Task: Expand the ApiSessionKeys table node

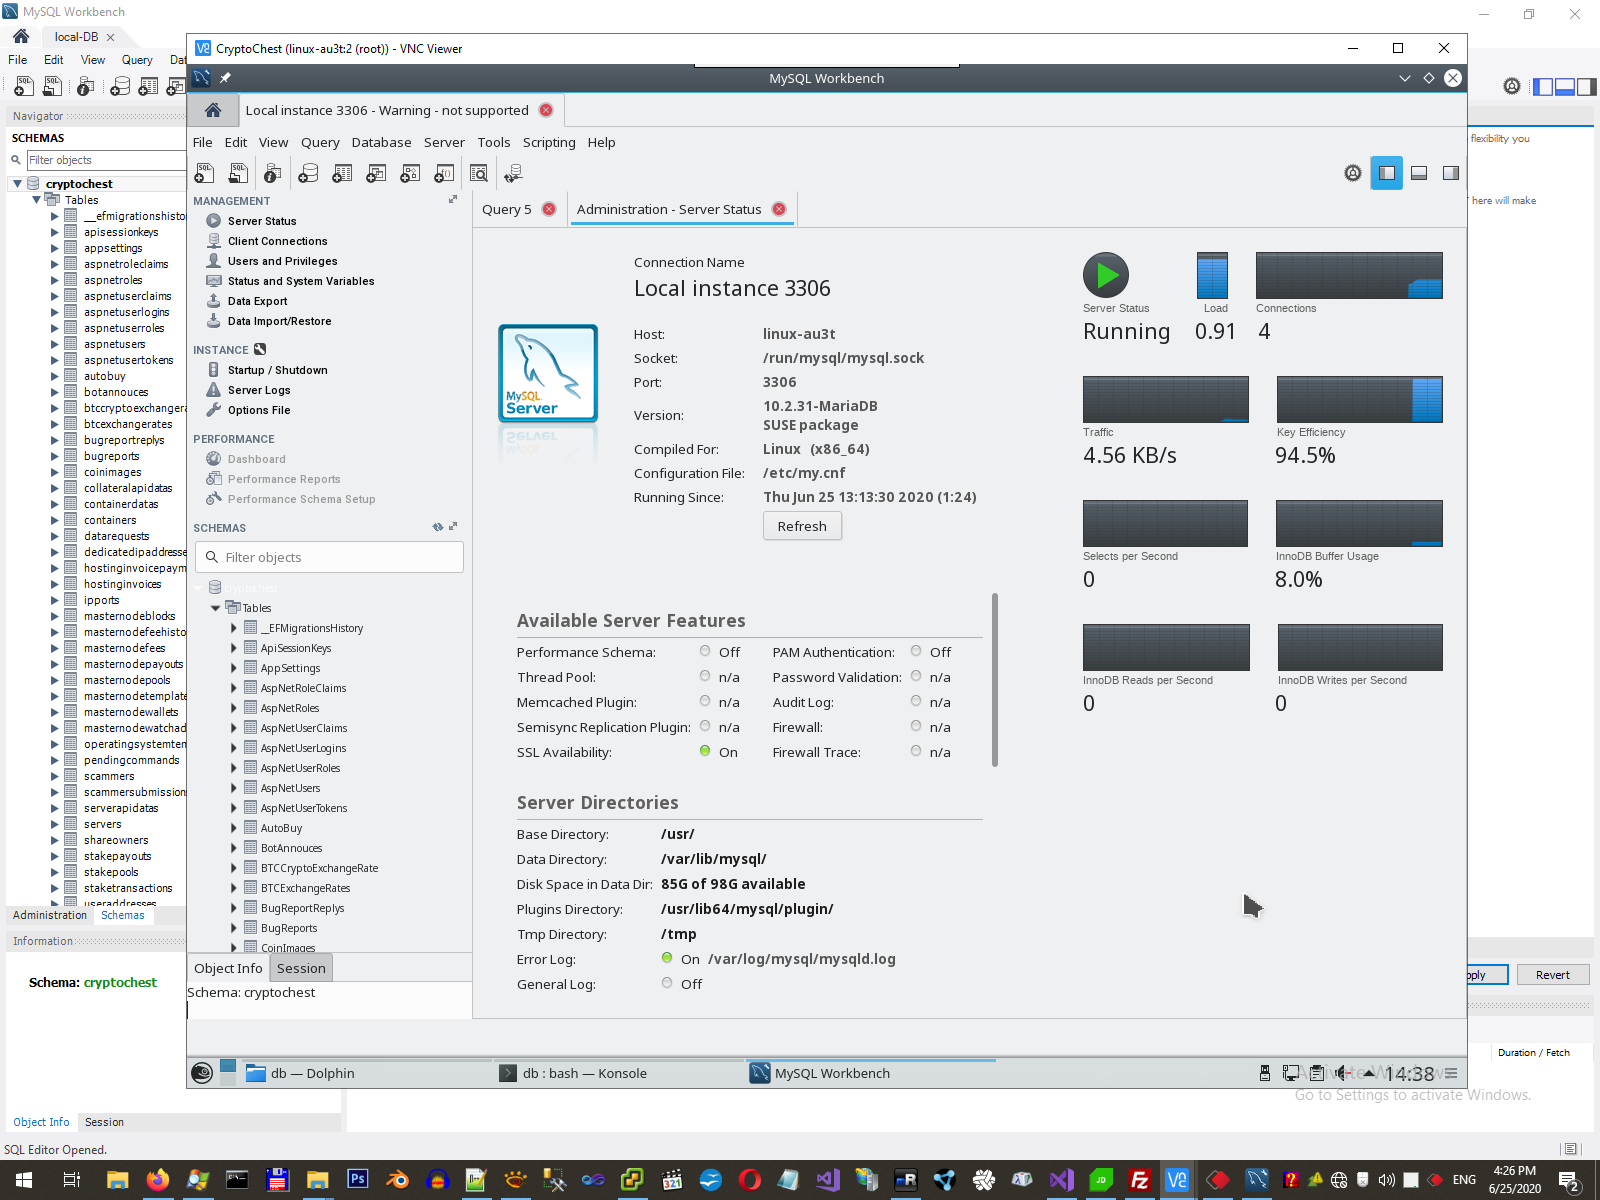Action: point(234,648)
